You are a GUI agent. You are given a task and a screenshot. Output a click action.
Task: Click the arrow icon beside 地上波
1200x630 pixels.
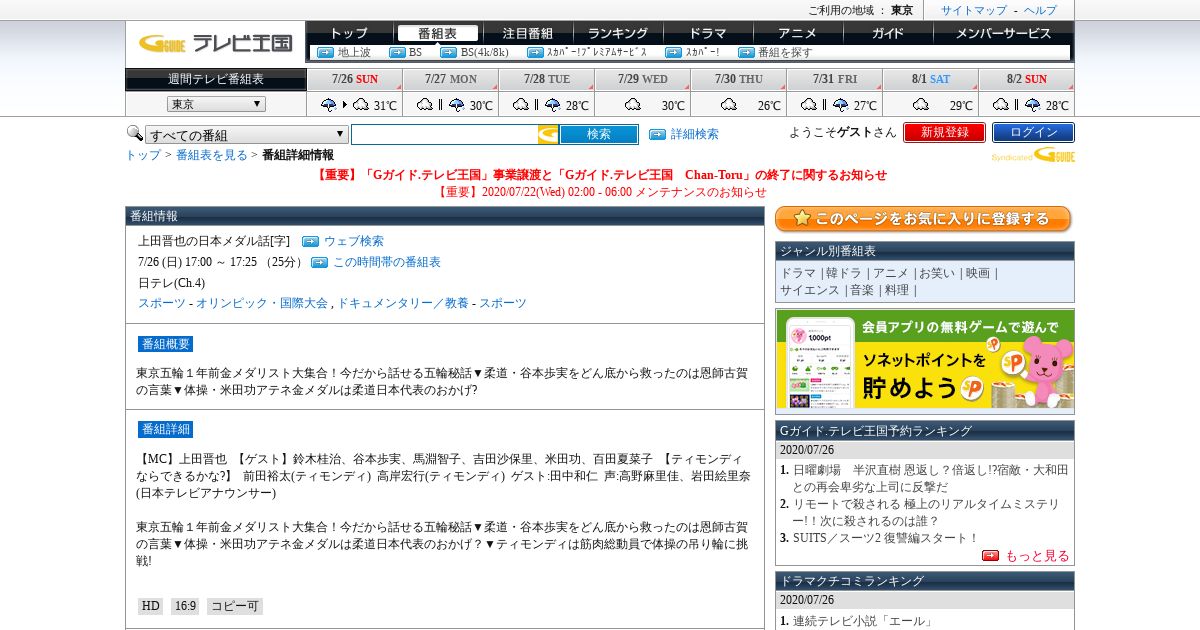(x=325, y=52)
